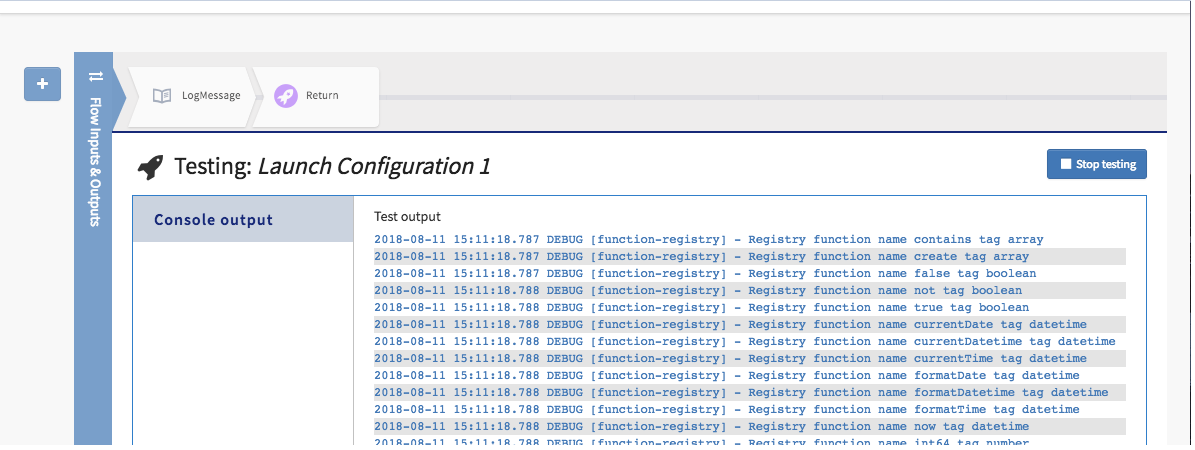The height and width of the screenshot is (450, 1195).
Task: Expand the Flow Inputs & Outputs panel
Action: pyautogui.click(x=96, y=160)
